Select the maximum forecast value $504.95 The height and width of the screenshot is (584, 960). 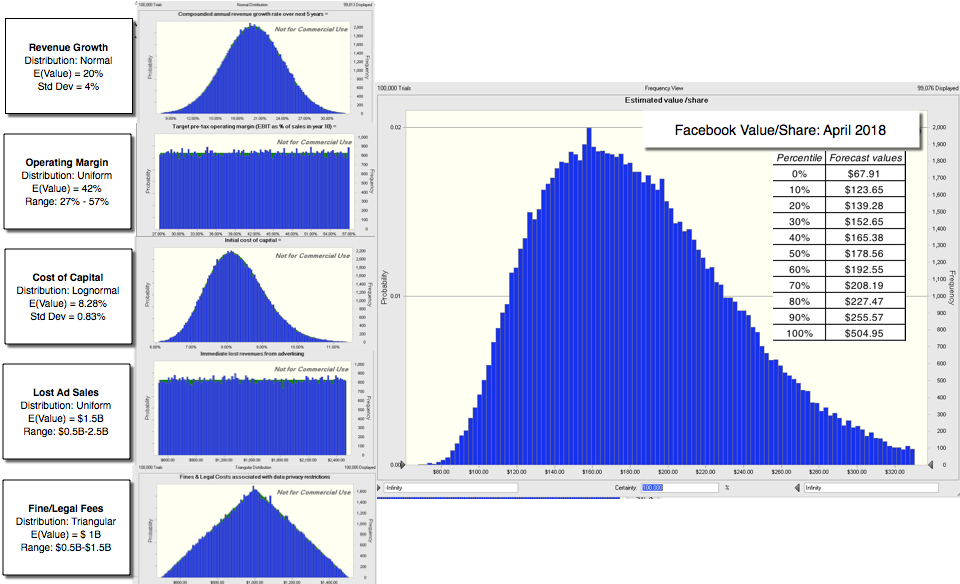pos(865,333)
